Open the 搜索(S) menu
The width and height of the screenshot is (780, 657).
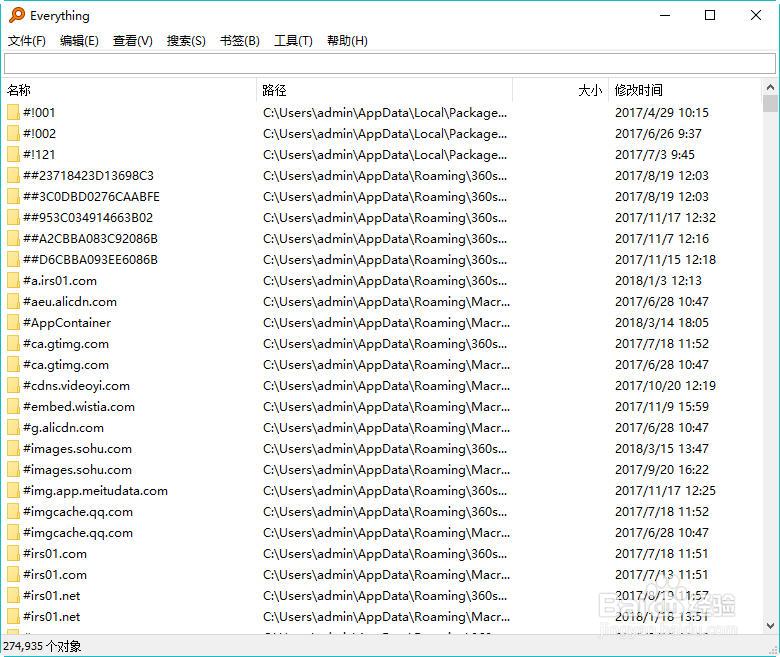click(x=186, y=41)
